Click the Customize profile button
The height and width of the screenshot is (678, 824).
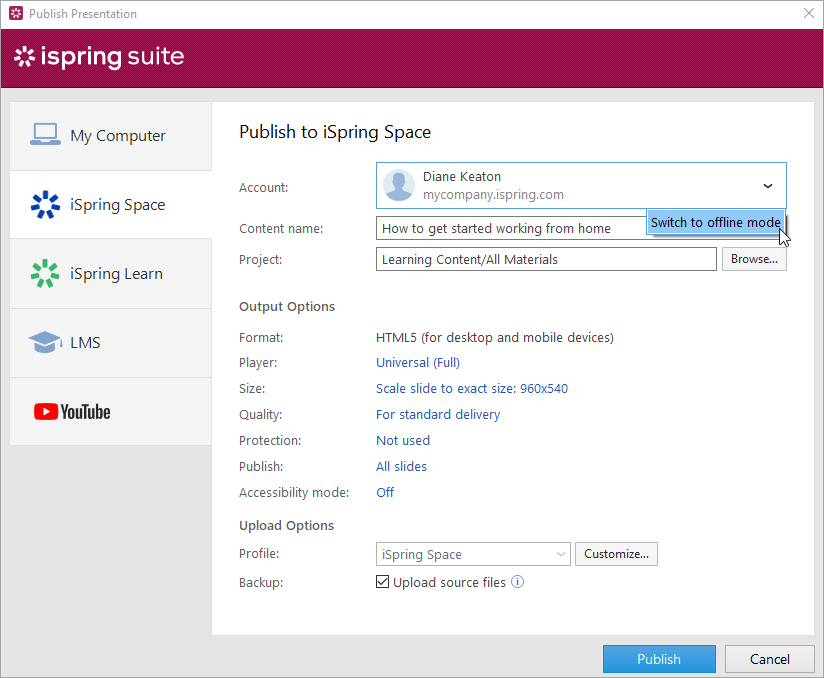[x=616, y=553]
